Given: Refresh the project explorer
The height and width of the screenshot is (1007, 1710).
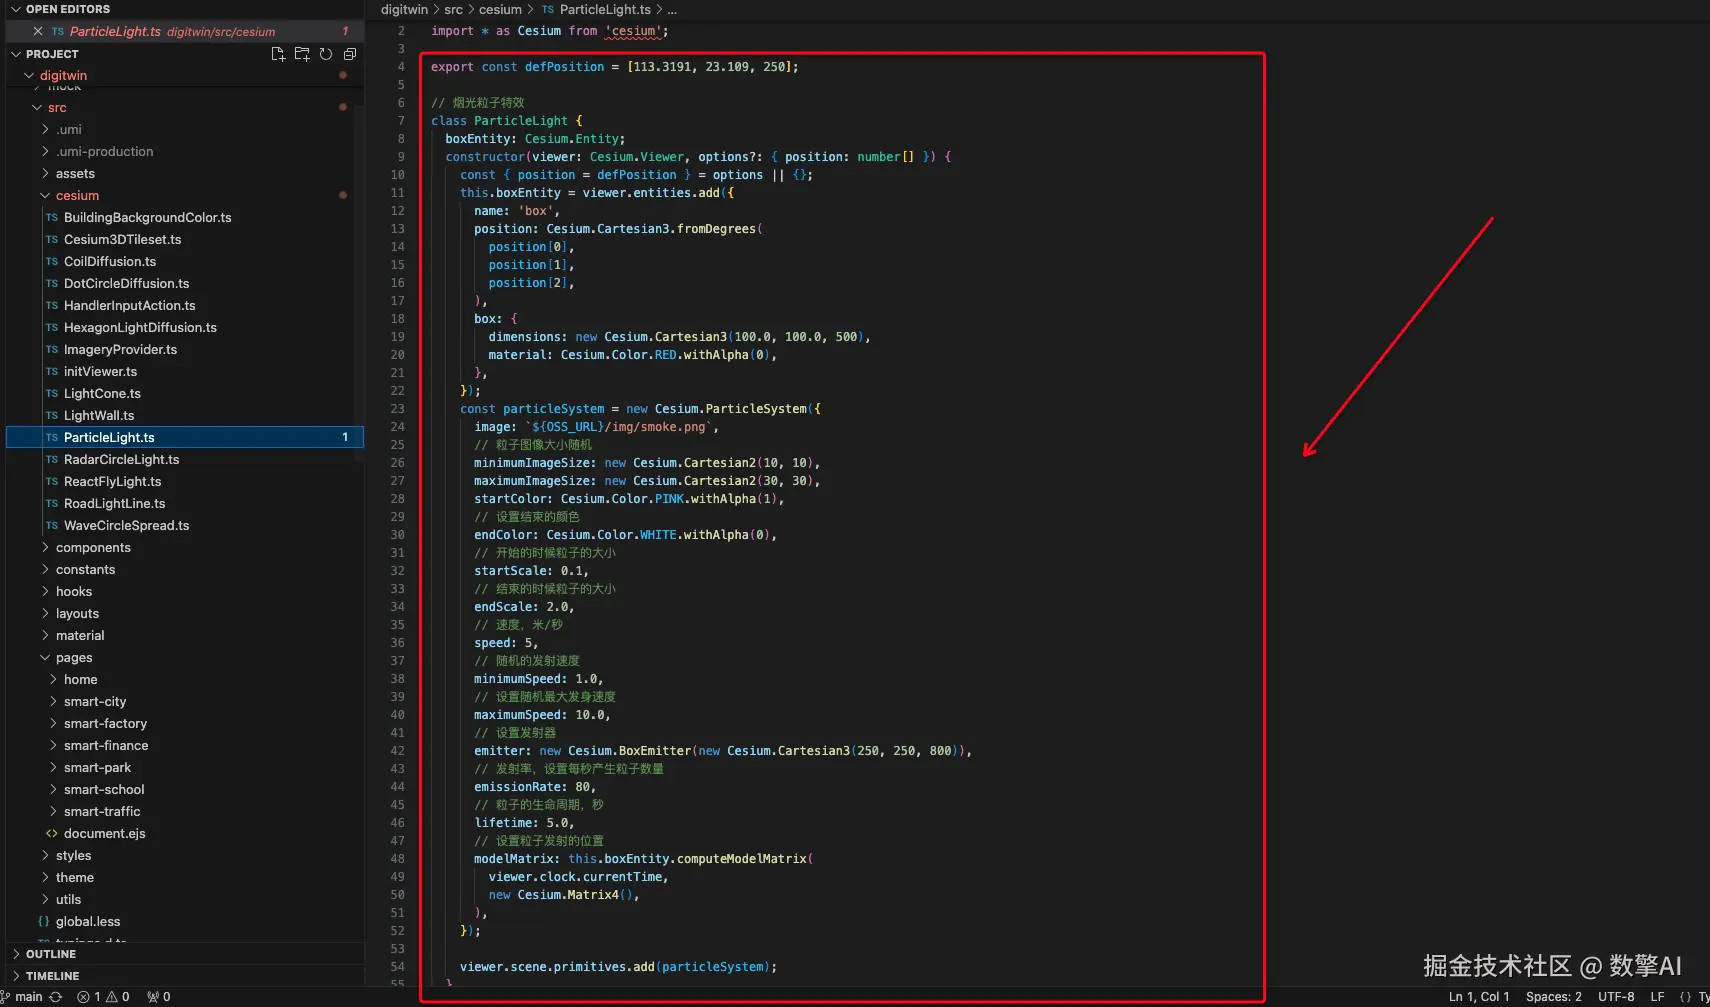Looking at the screenshot, I should (326, 54).
